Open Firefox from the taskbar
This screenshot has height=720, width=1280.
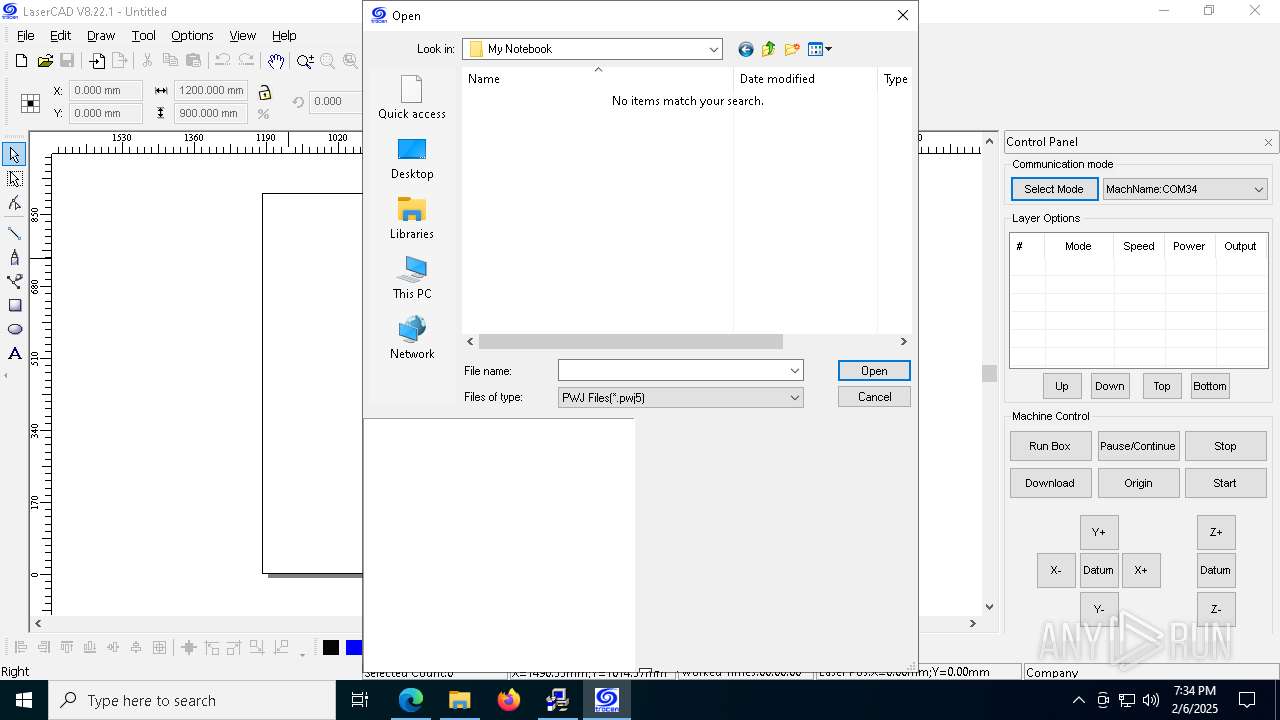tap(509, 700)
